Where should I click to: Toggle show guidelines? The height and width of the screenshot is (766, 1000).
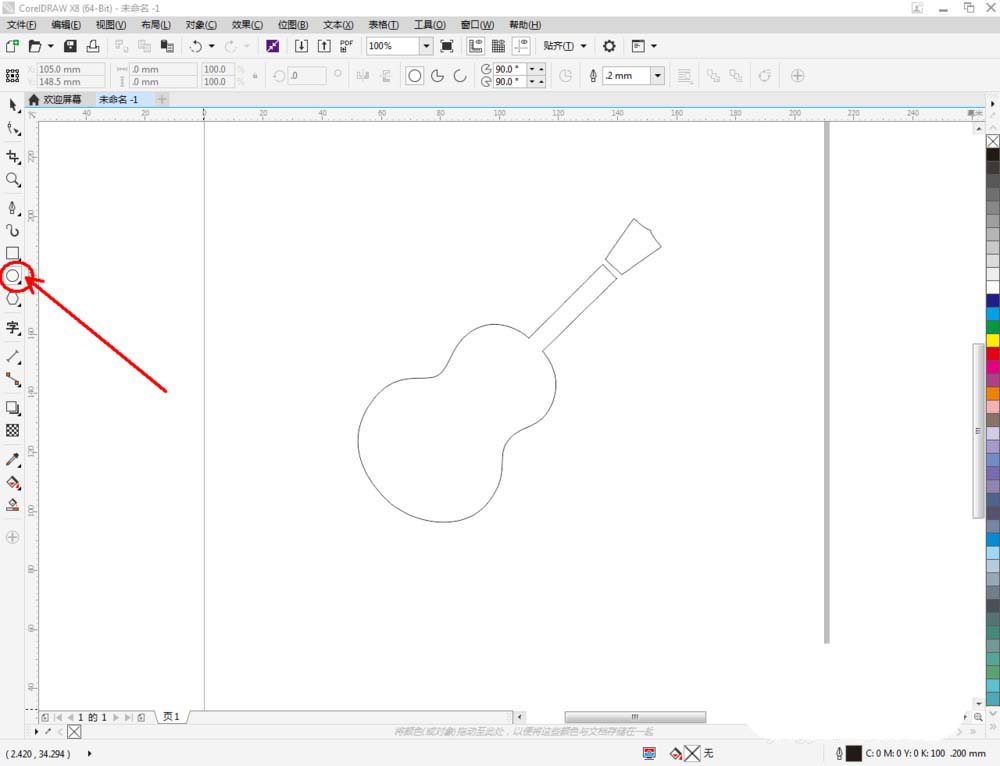522,46
